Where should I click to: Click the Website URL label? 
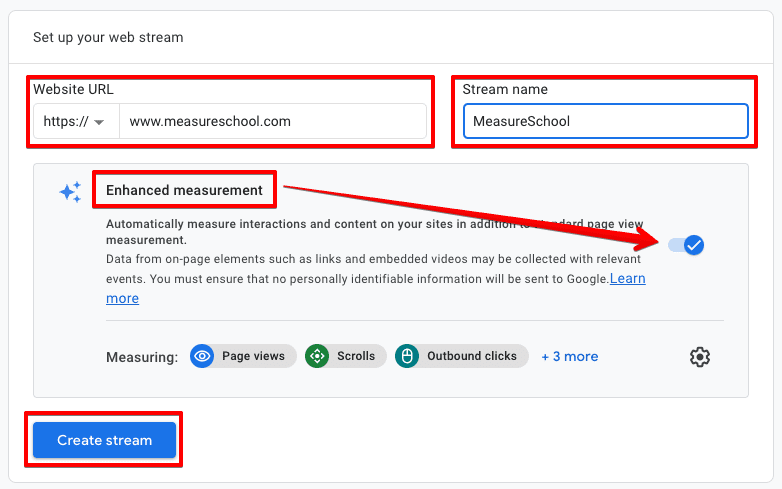tap(73, 89)
